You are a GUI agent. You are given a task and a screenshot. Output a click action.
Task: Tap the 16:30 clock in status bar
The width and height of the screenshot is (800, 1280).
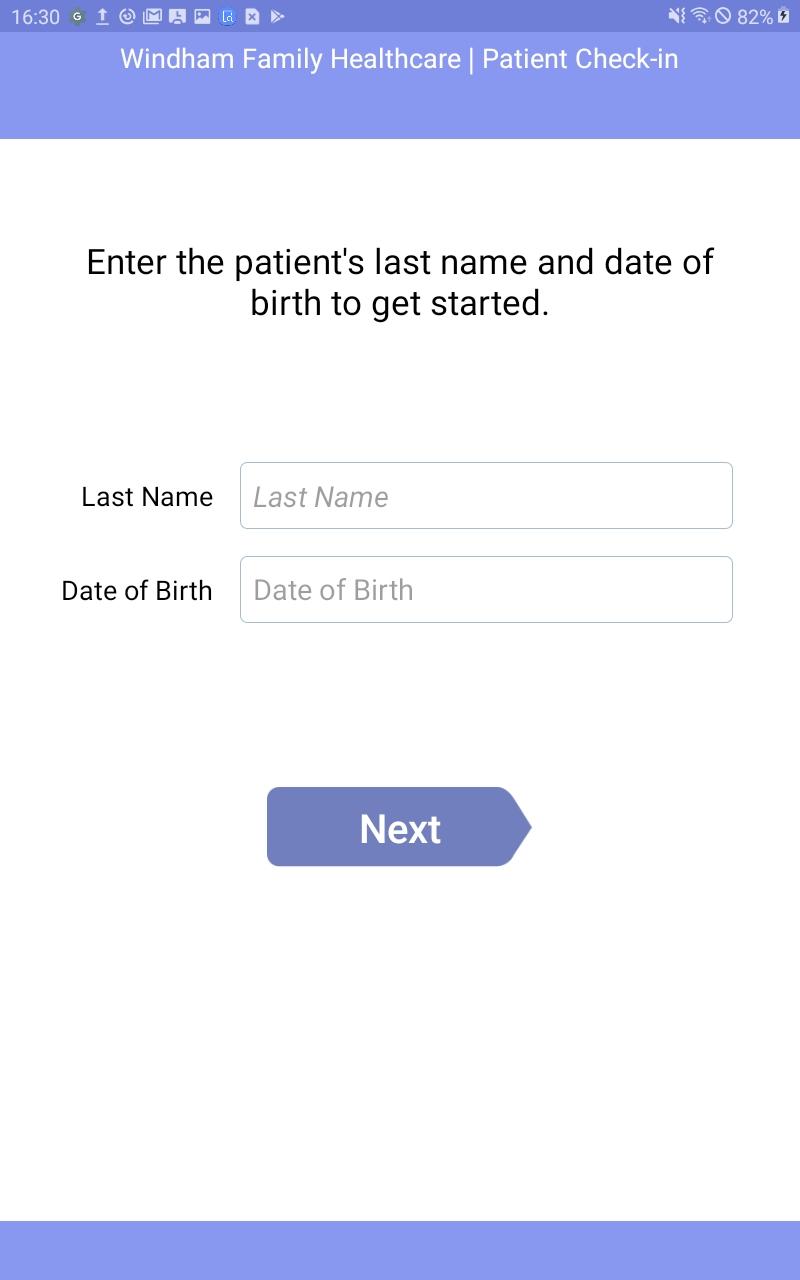pyautogui.click(x=36, y=17)
